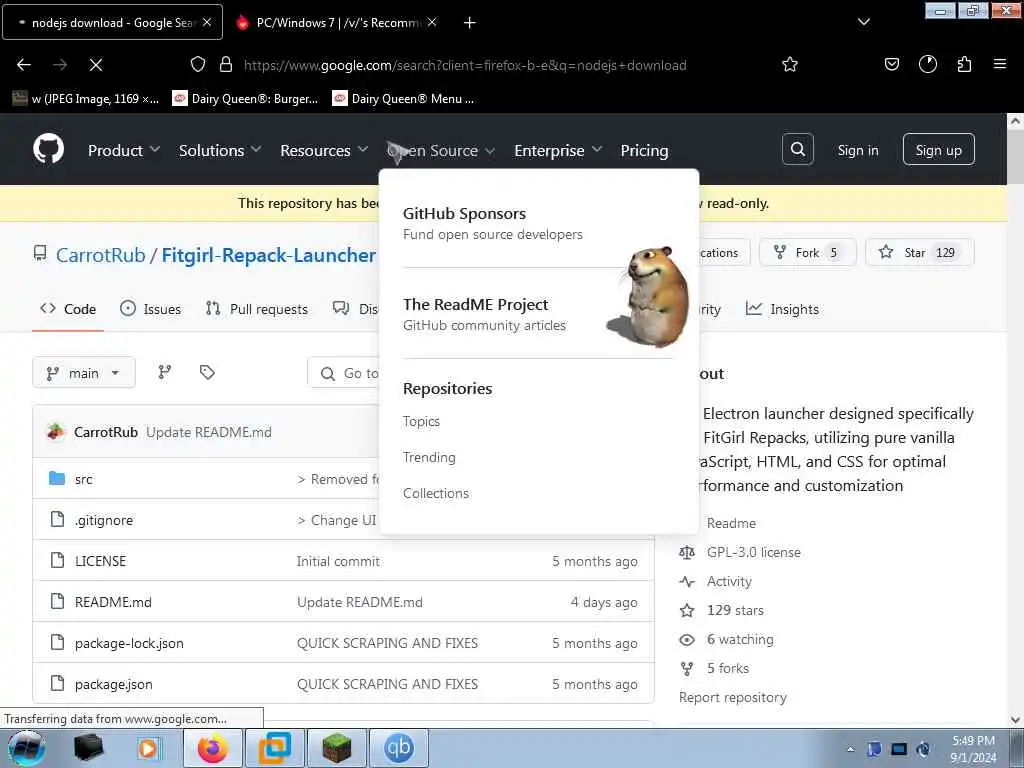Stop page loading with X button
Screen dimensions: 1024x768
coord(96,65)
